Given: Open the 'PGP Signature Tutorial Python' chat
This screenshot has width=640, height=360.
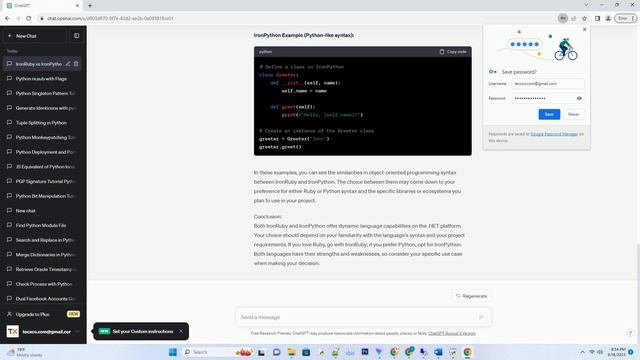Looking at the screenshot, I should (x=42, y=181).
